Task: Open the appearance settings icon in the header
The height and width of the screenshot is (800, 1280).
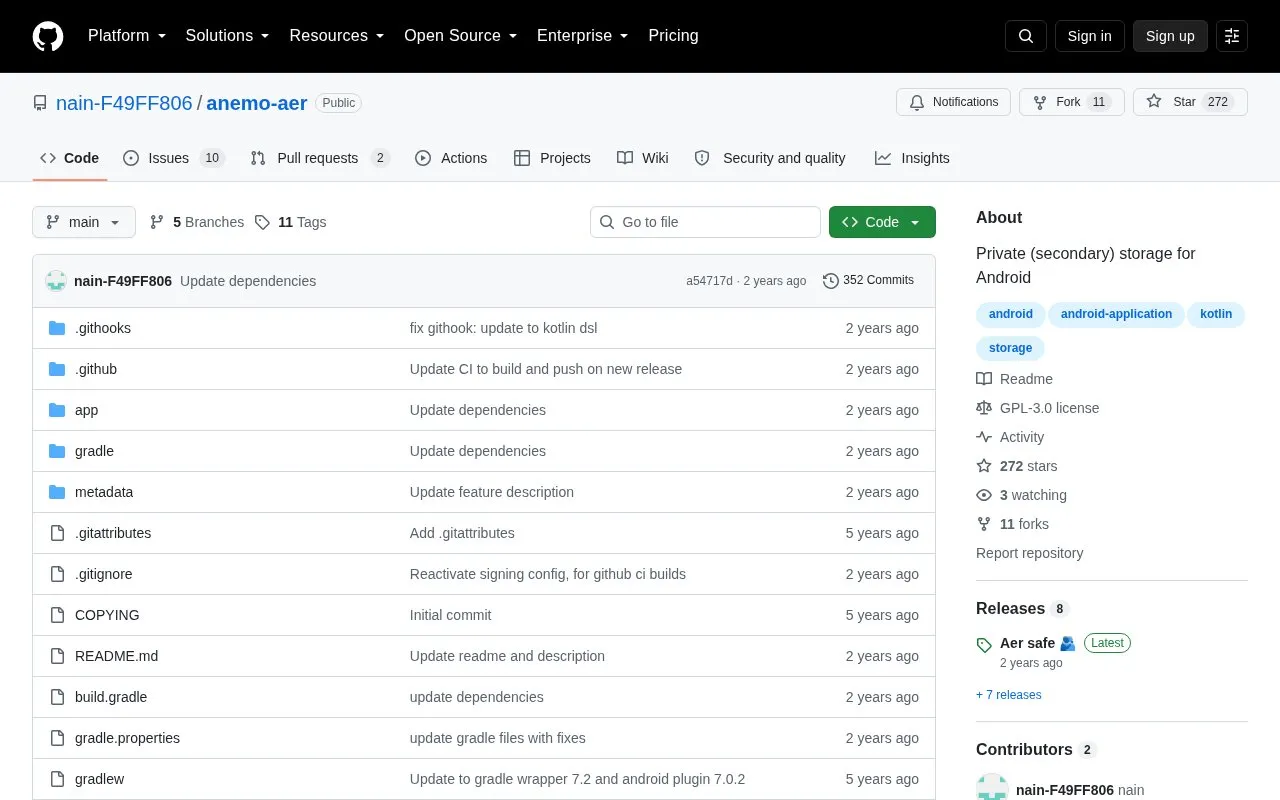Action: (x=1232, y=36)
